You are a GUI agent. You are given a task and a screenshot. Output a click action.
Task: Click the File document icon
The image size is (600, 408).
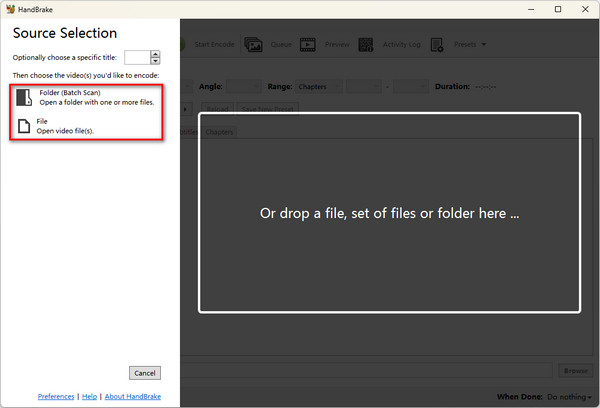pos(24,126)
